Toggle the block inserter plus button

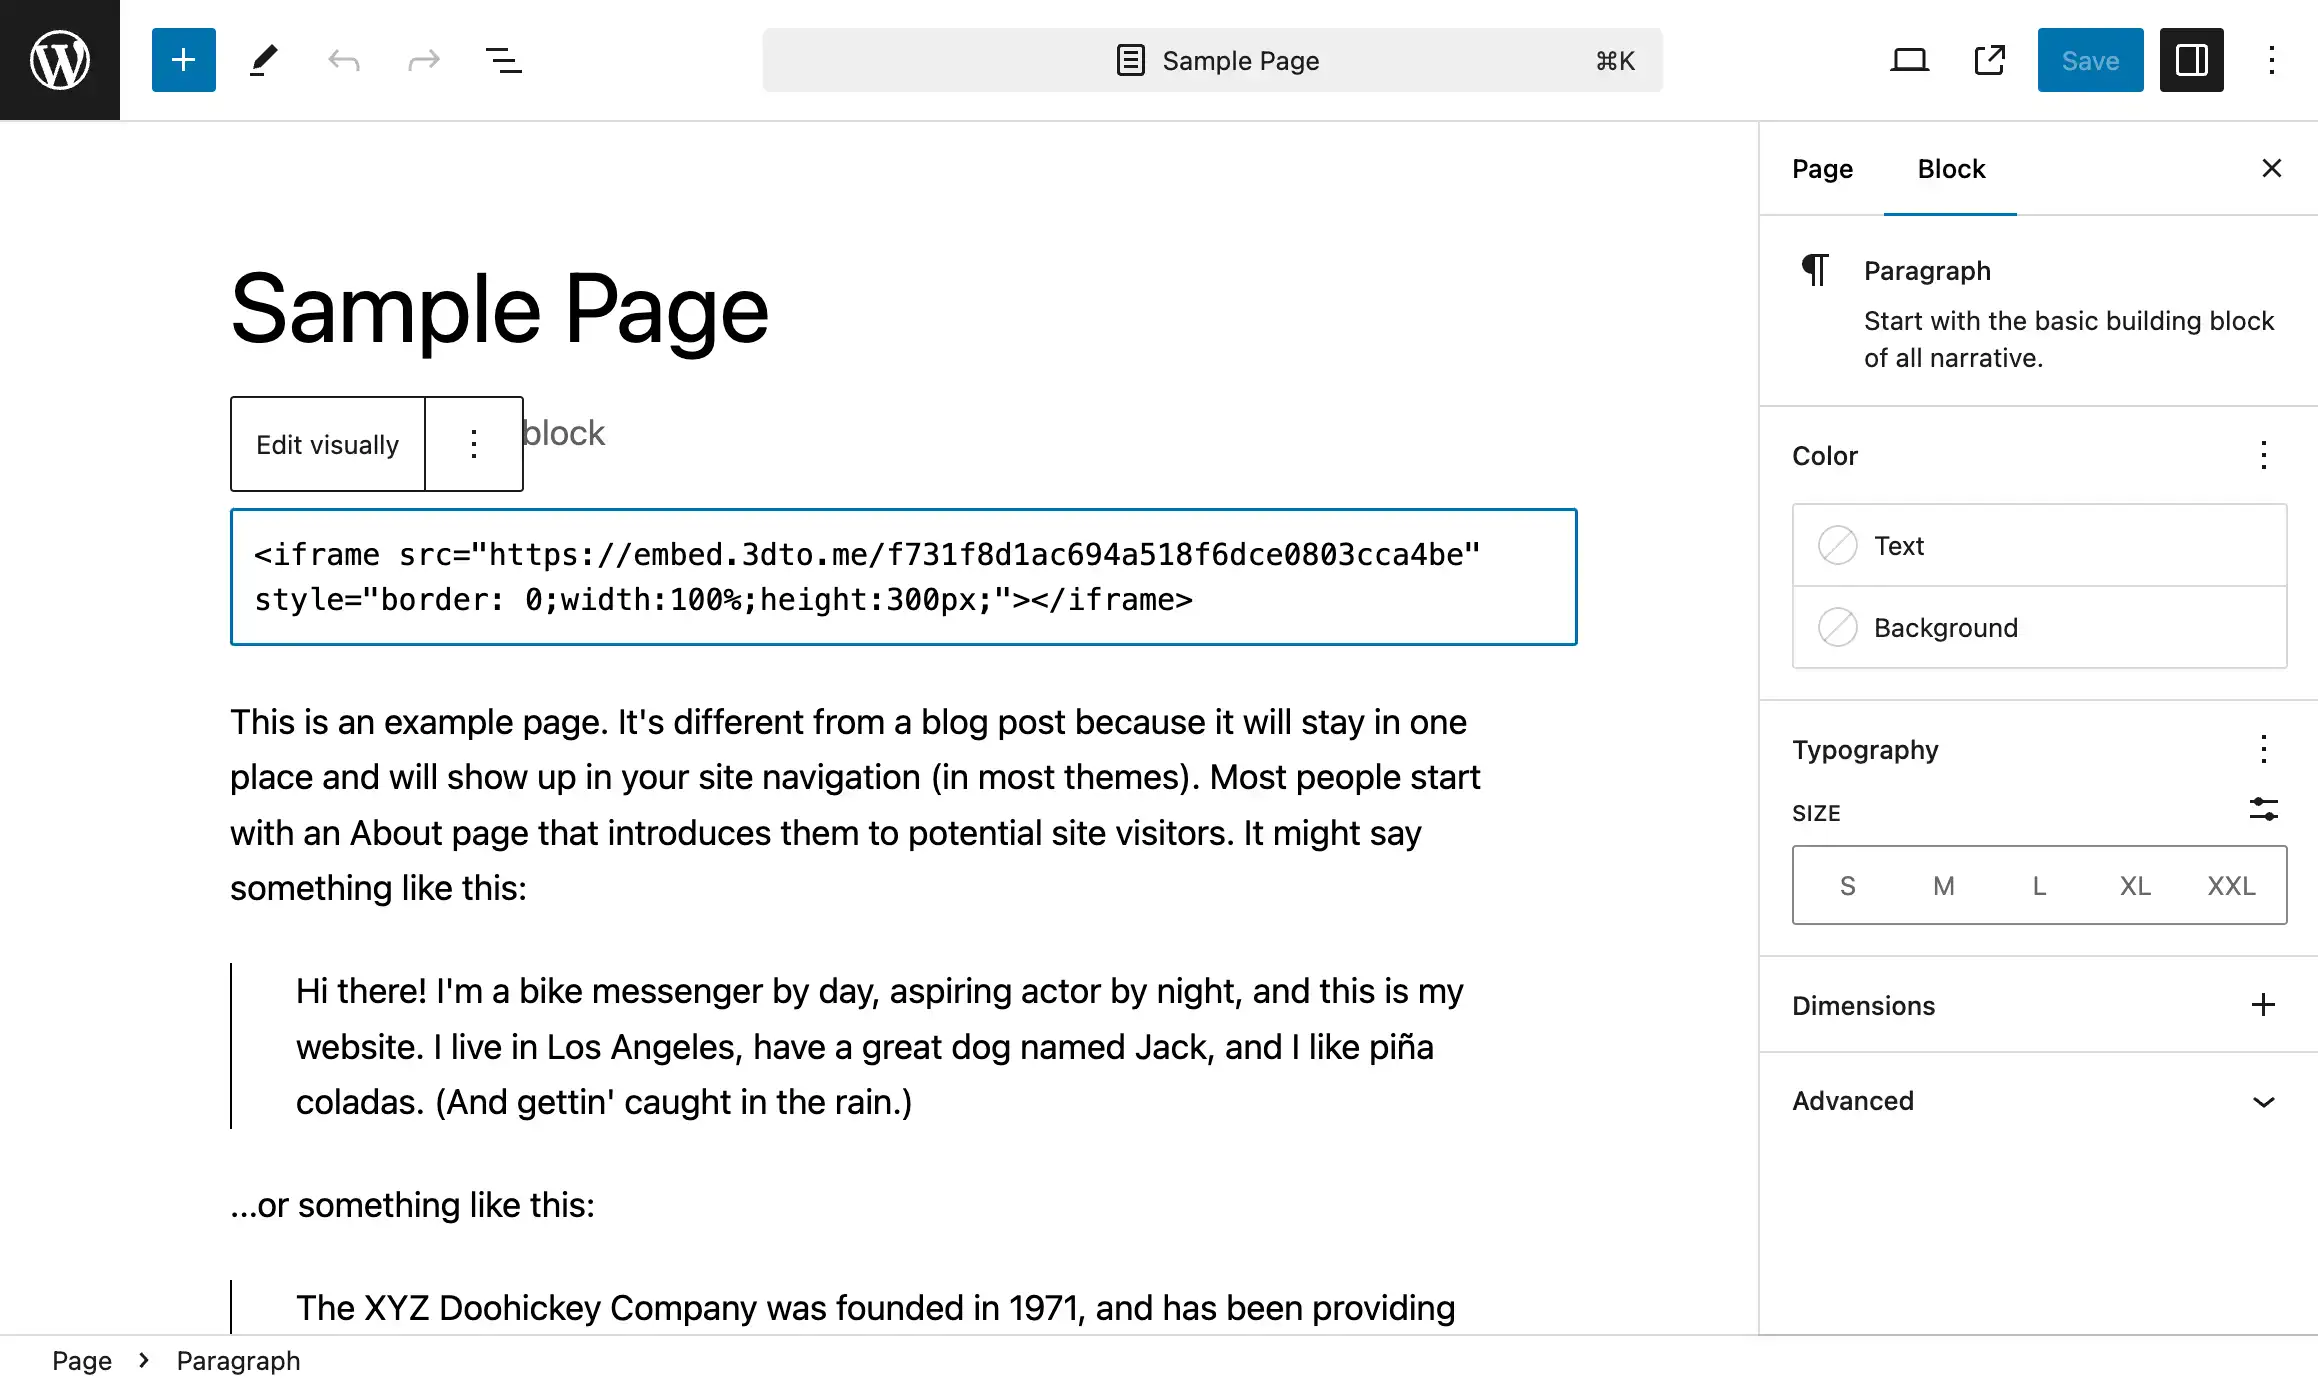tap(183, 60)
